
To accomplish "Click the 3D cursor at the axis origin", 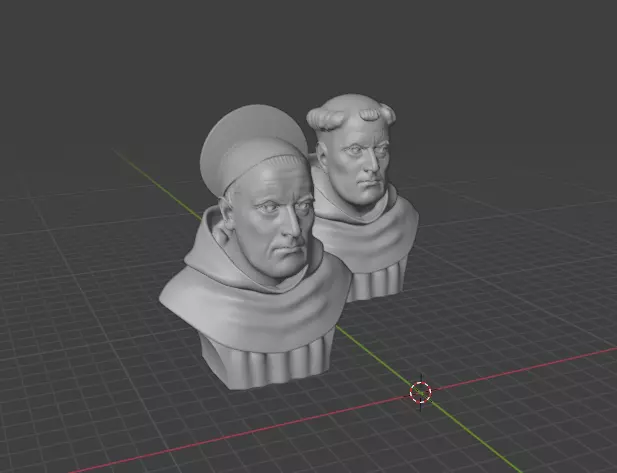I will (421, 392).
